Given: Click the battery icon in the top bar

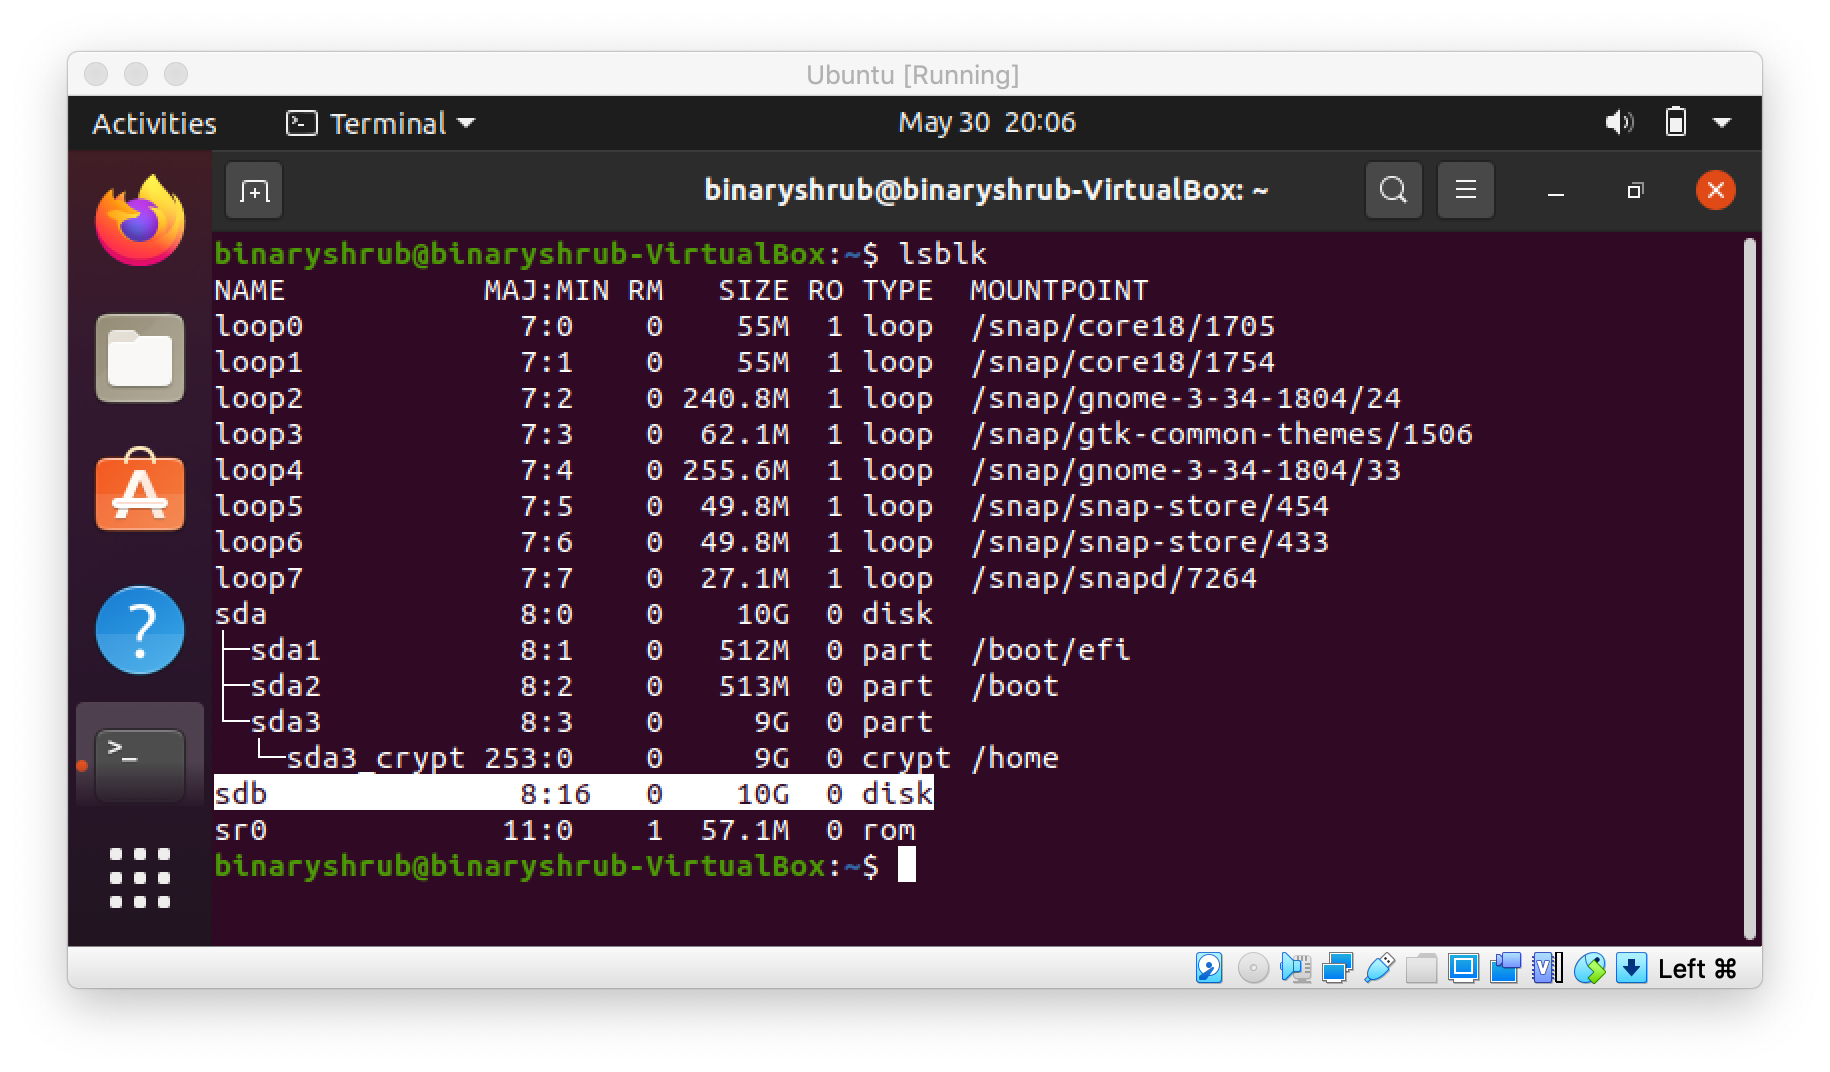Looking at the screenshot, I should [1676, 122].
